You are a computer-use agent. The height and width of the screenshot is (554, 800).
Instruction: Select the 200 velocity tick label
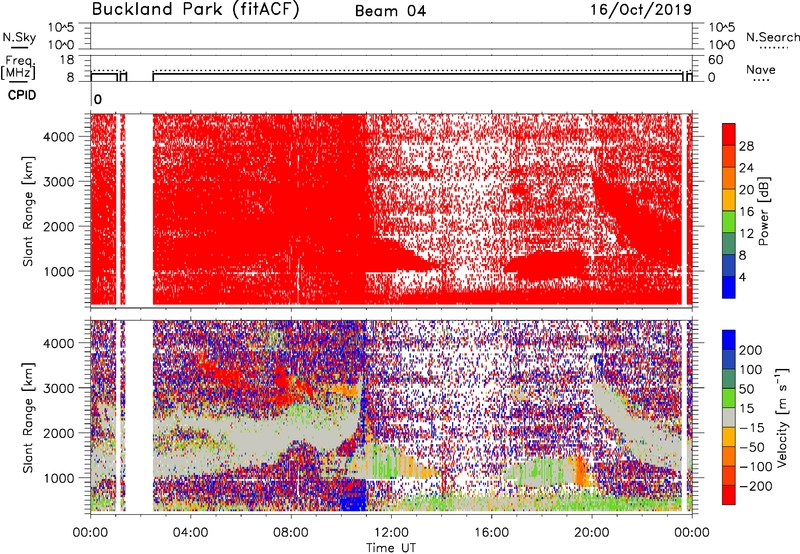pyautogui.click(x=751, y=350)
